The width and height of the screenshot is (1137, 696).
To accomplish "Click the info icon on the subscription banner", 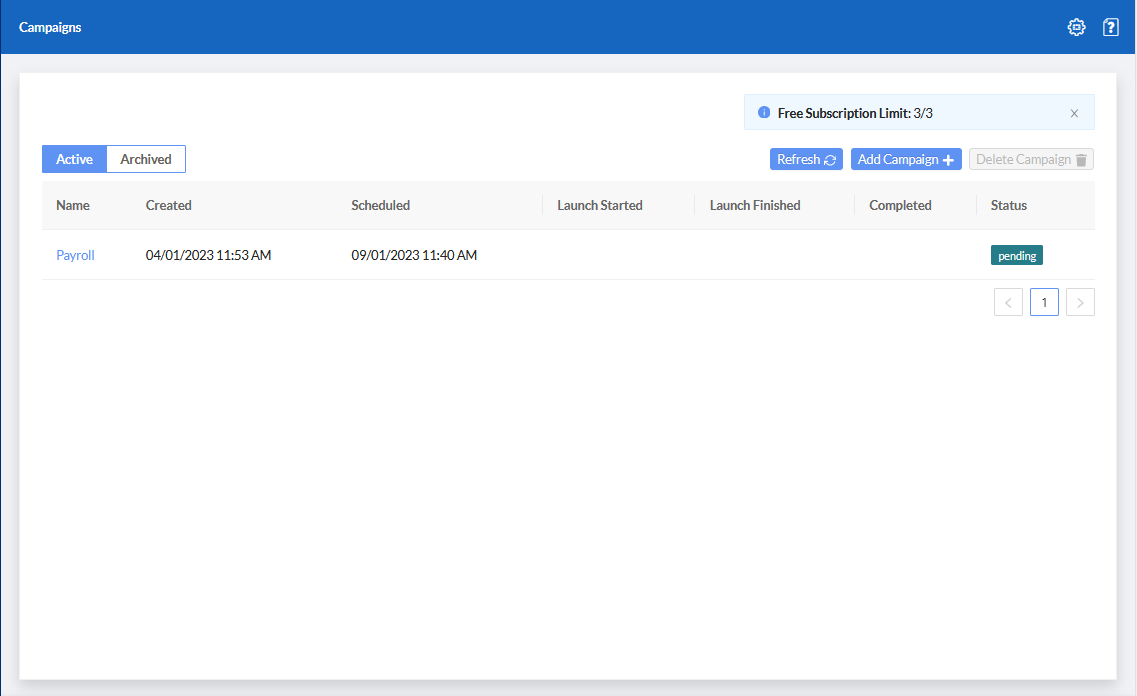I will [x=766, y=112].
